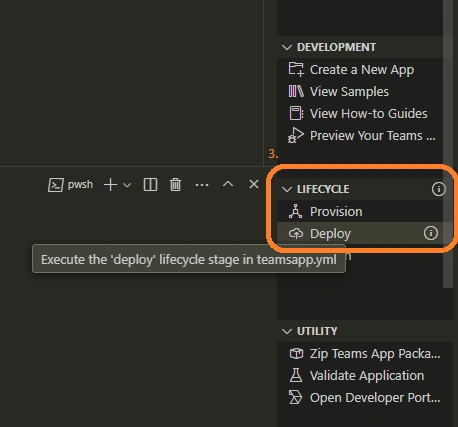Viewport: 458px width, 427px height.
Task: Split the terminal panel
Action: 150,184
